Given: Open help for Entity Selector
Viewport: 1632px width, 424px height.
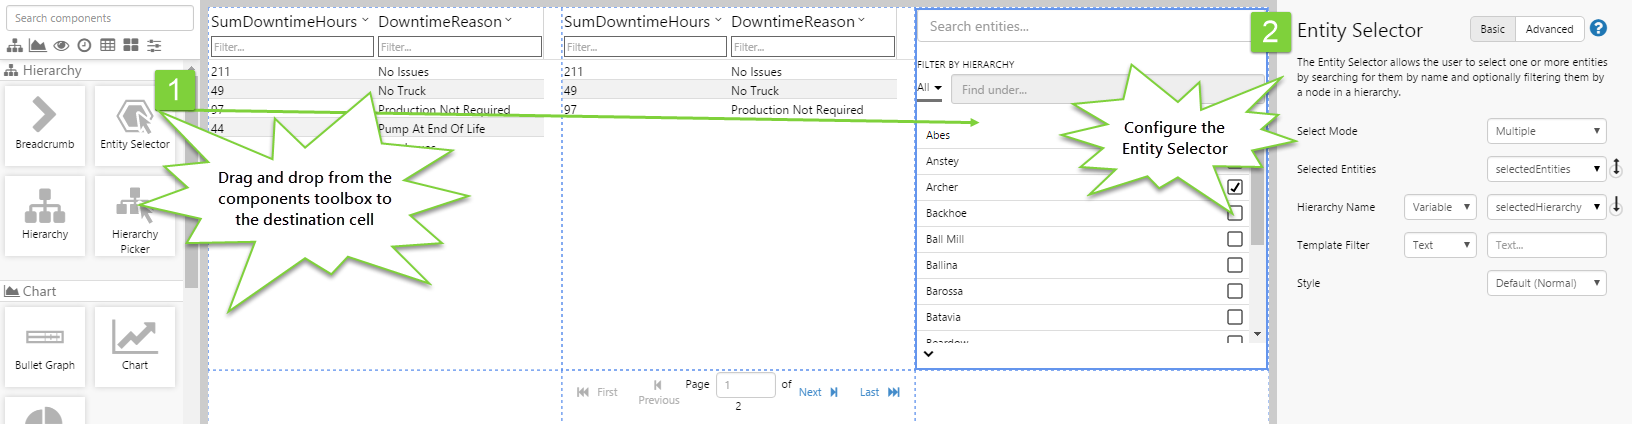Looking at the screenshot, I should (1598, 28).
